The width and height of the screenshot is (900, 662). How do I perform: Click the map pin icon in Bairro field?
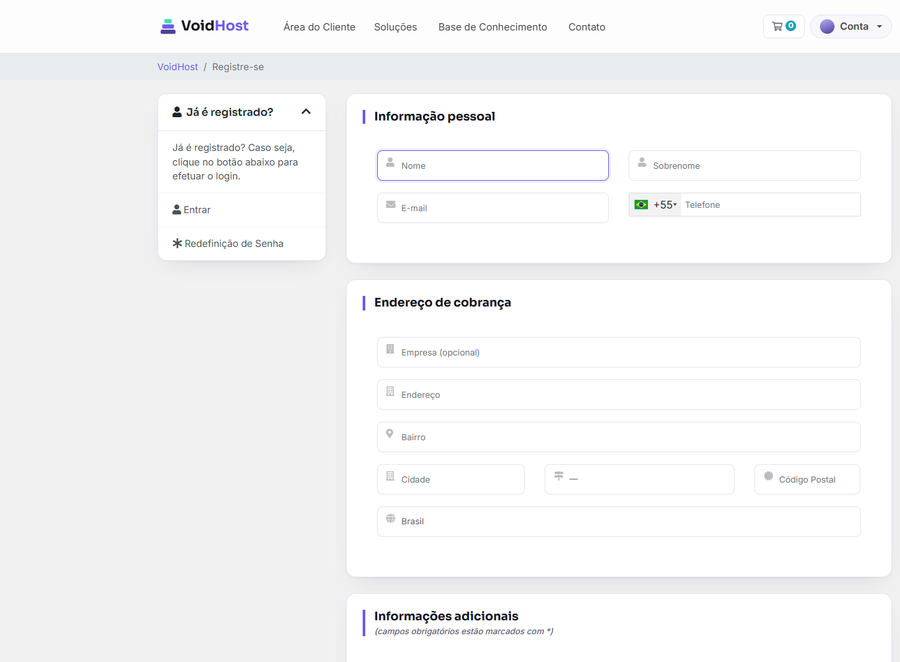pyautogui.click(x=390, y=434)
